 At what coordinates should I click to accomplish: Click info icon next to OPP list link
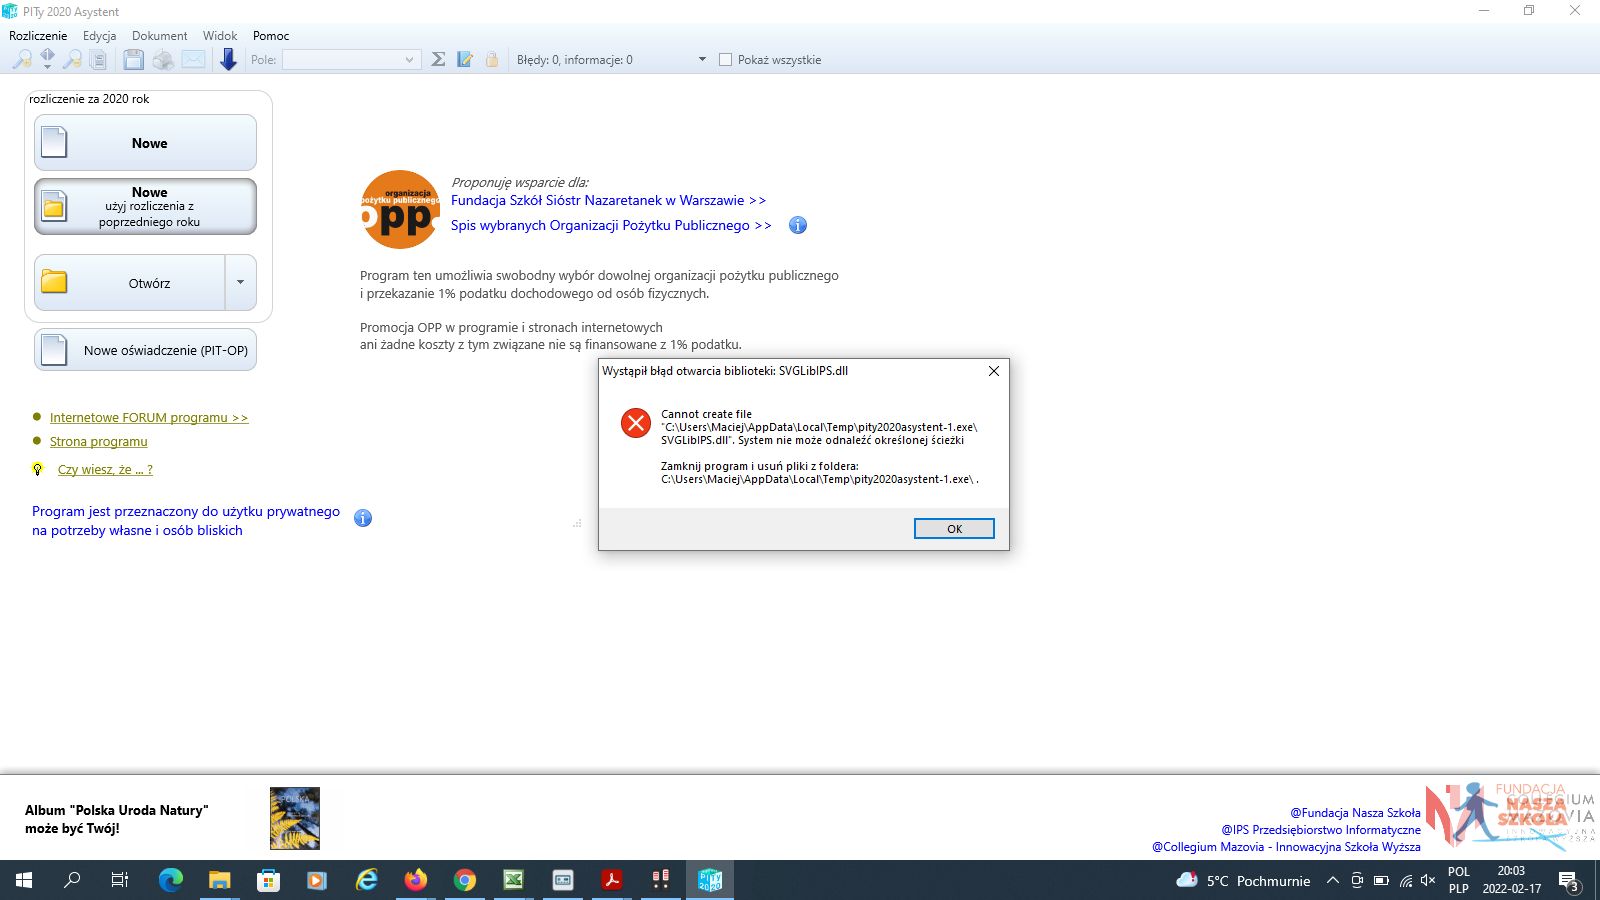point(798,225)
